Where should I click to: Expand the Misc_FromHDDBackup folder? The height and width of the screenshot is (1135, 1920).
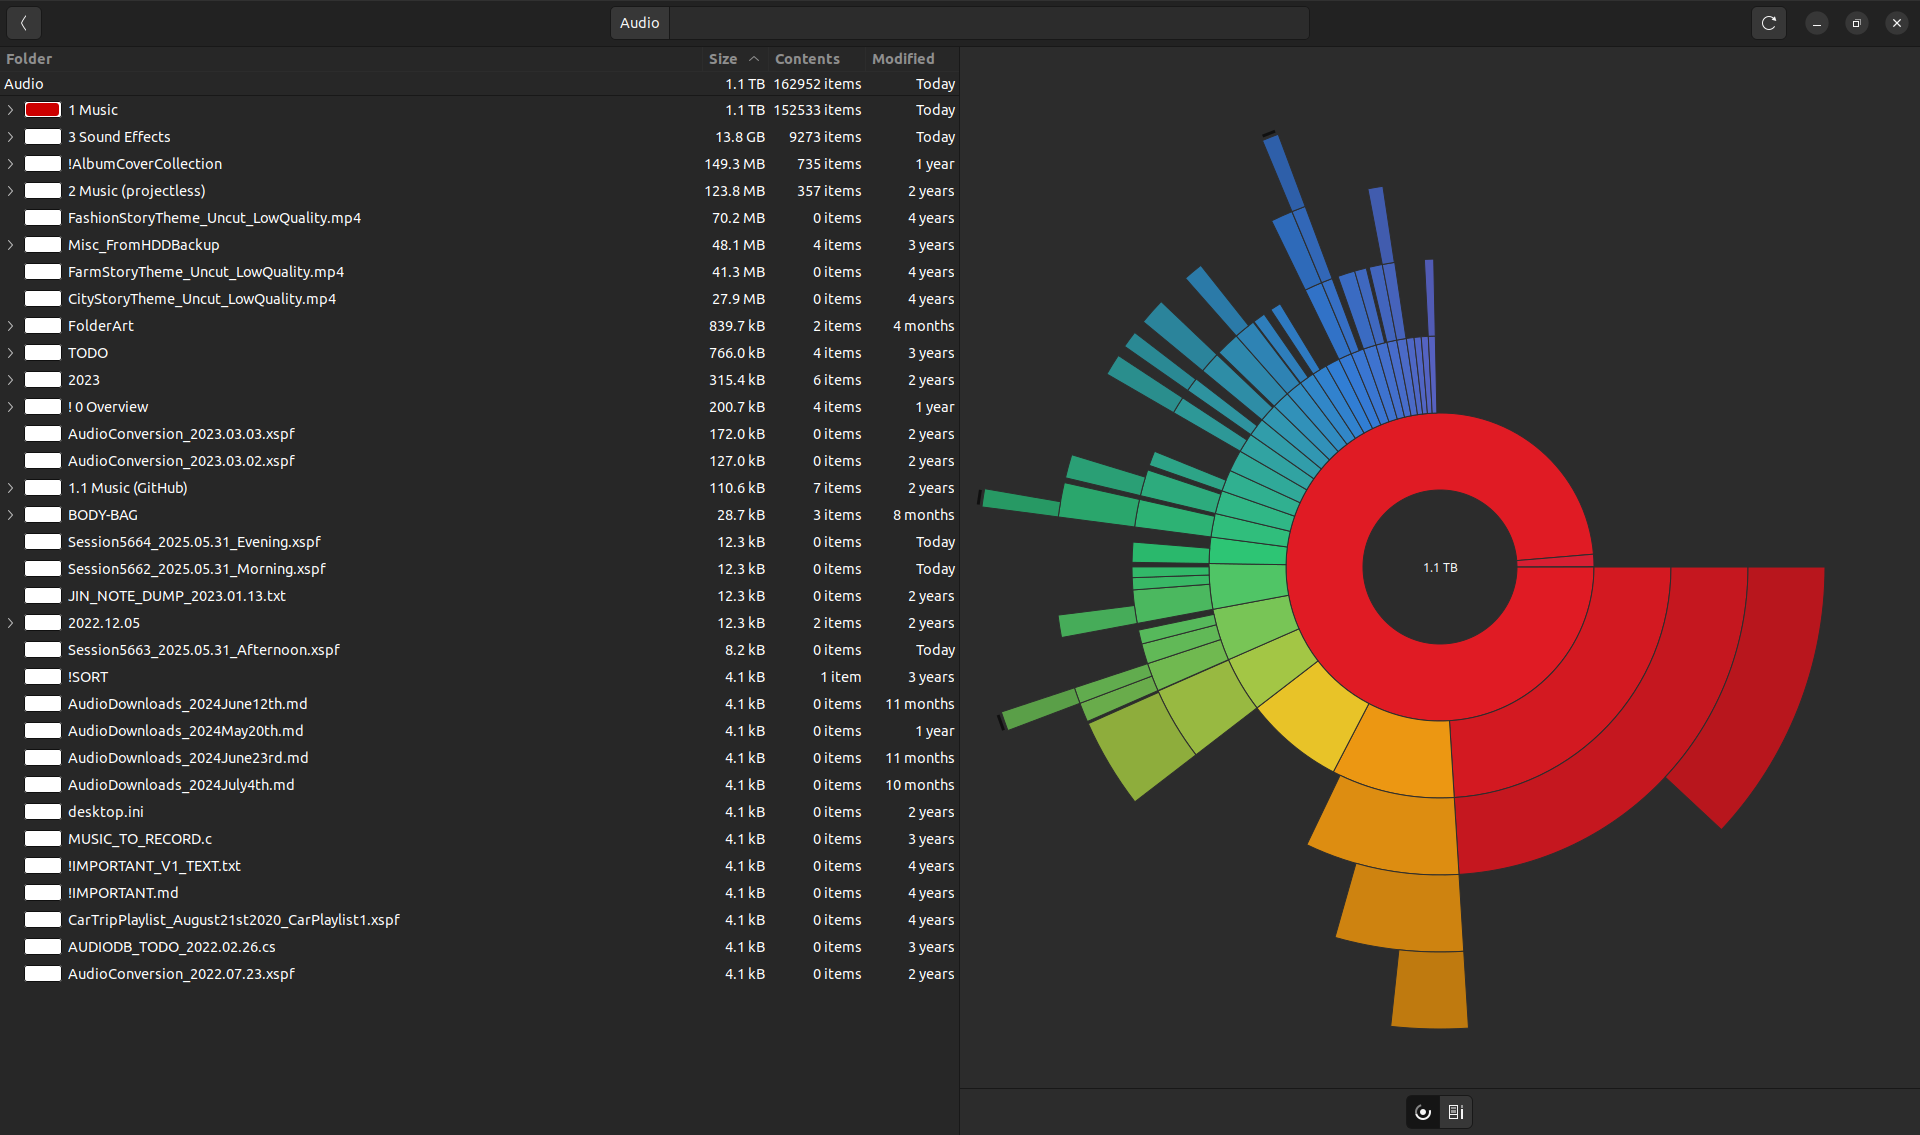click(x=10, y=245)
